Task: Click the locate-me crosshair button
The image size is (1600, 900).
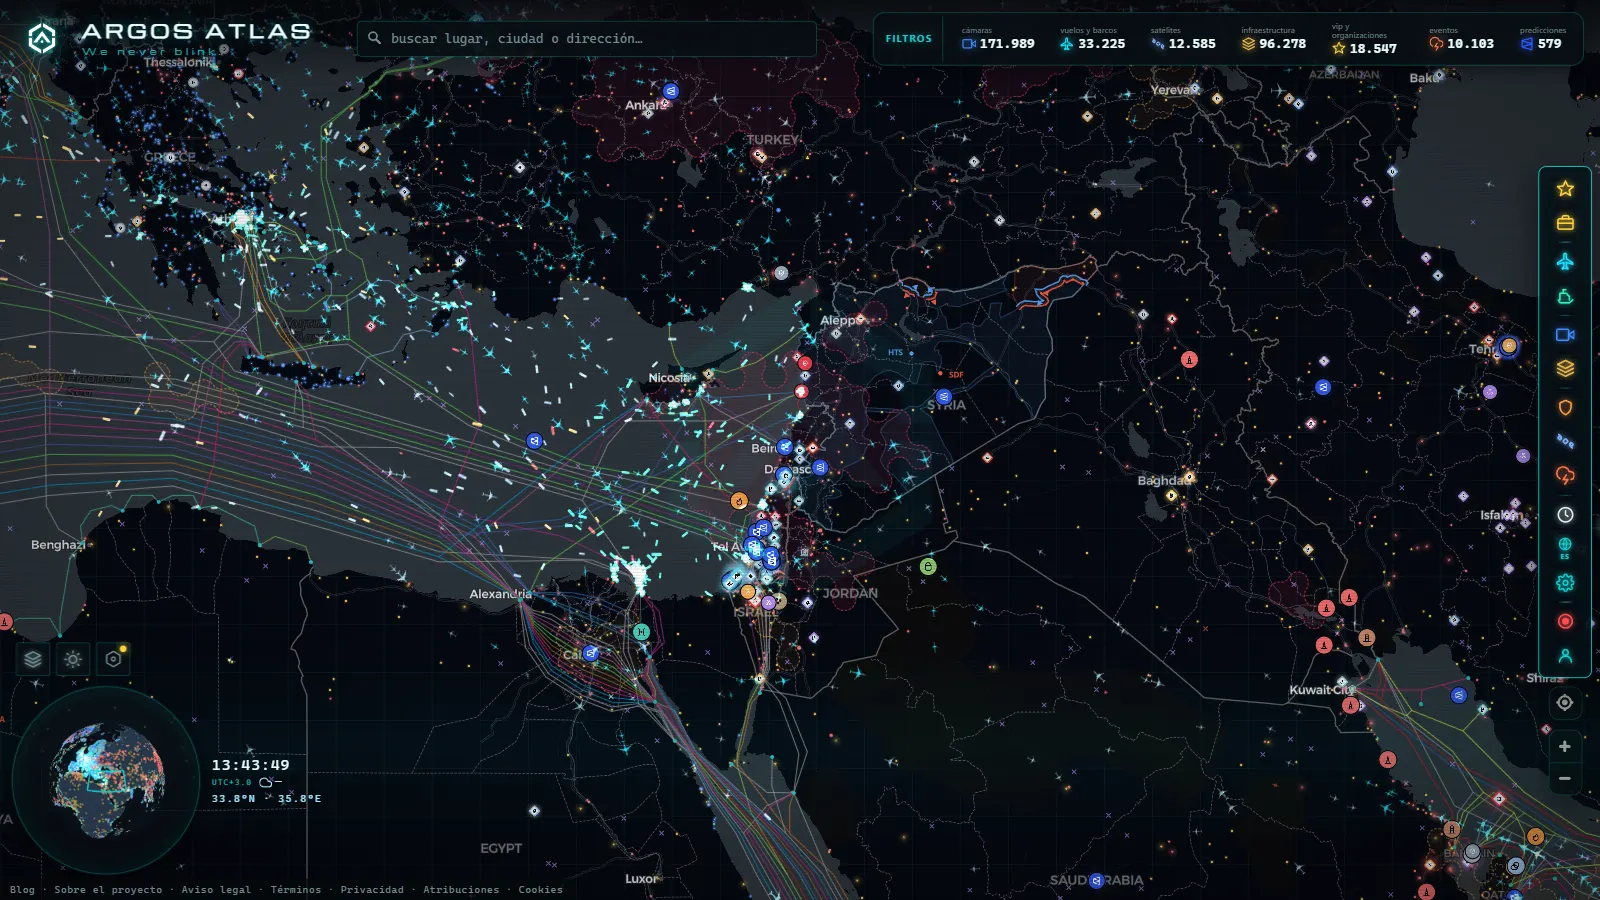Action: [x=1565, y=703]
